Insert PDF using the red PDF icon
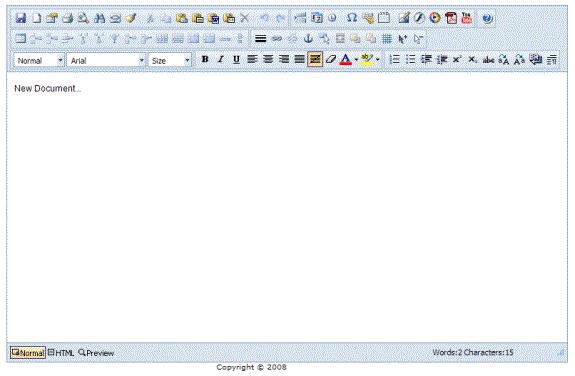Image resolution: width=575 pixels, height=376 pixels. click(x=451, y=18)
